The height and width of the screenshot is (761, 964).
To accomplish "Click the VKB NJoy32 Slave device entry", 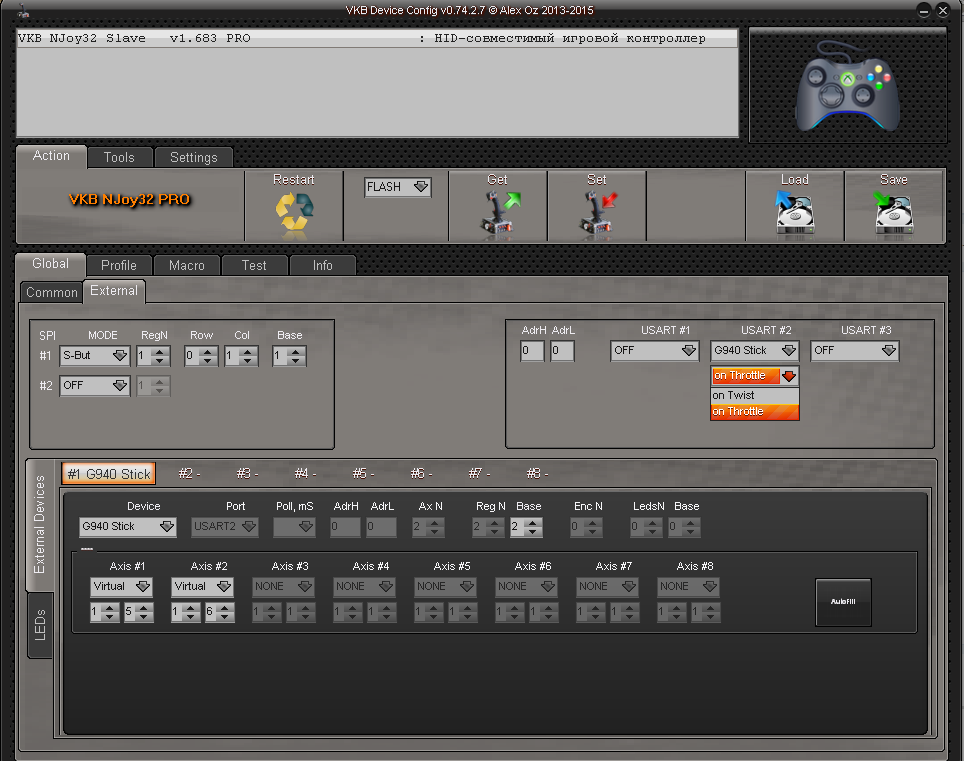I will pos(377,38).
